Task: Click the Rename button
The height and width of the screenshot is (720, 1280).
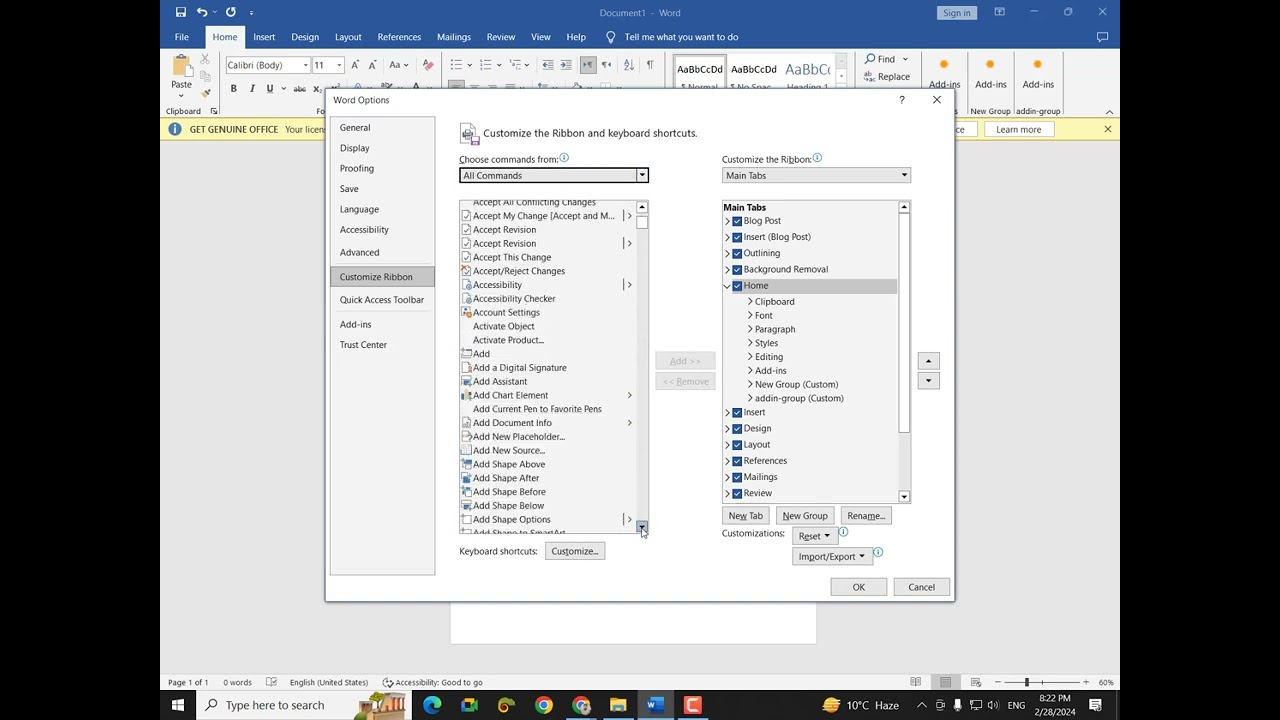Action: [x=865, y=516]
